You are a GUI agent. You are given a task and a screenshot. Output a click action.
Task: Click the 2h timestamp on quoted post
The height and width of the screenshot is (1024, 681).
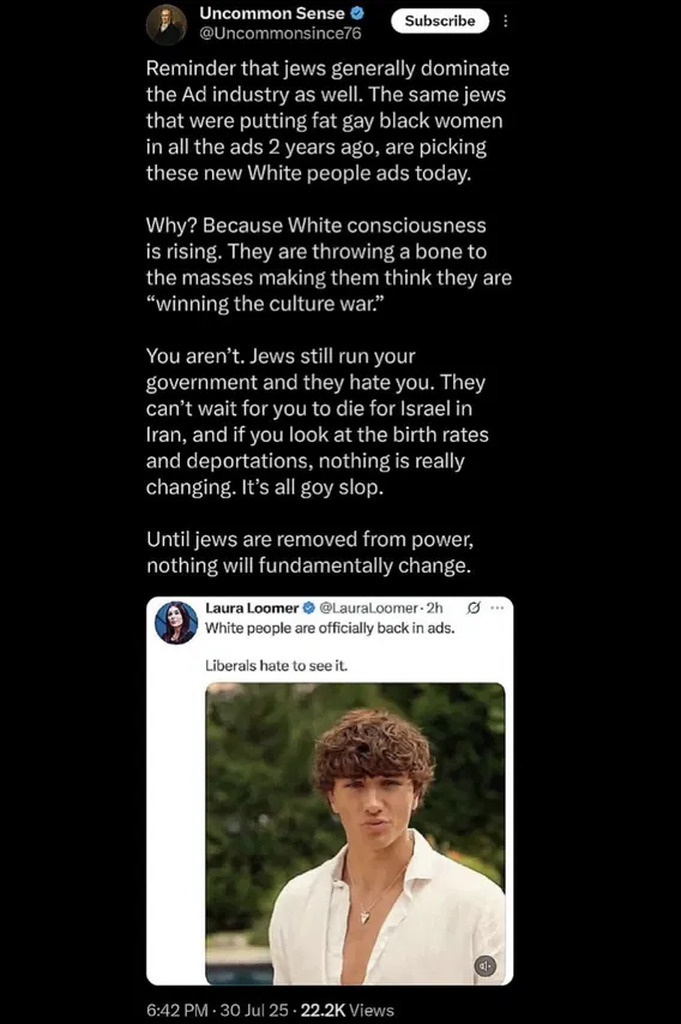(x=434, y=607)
